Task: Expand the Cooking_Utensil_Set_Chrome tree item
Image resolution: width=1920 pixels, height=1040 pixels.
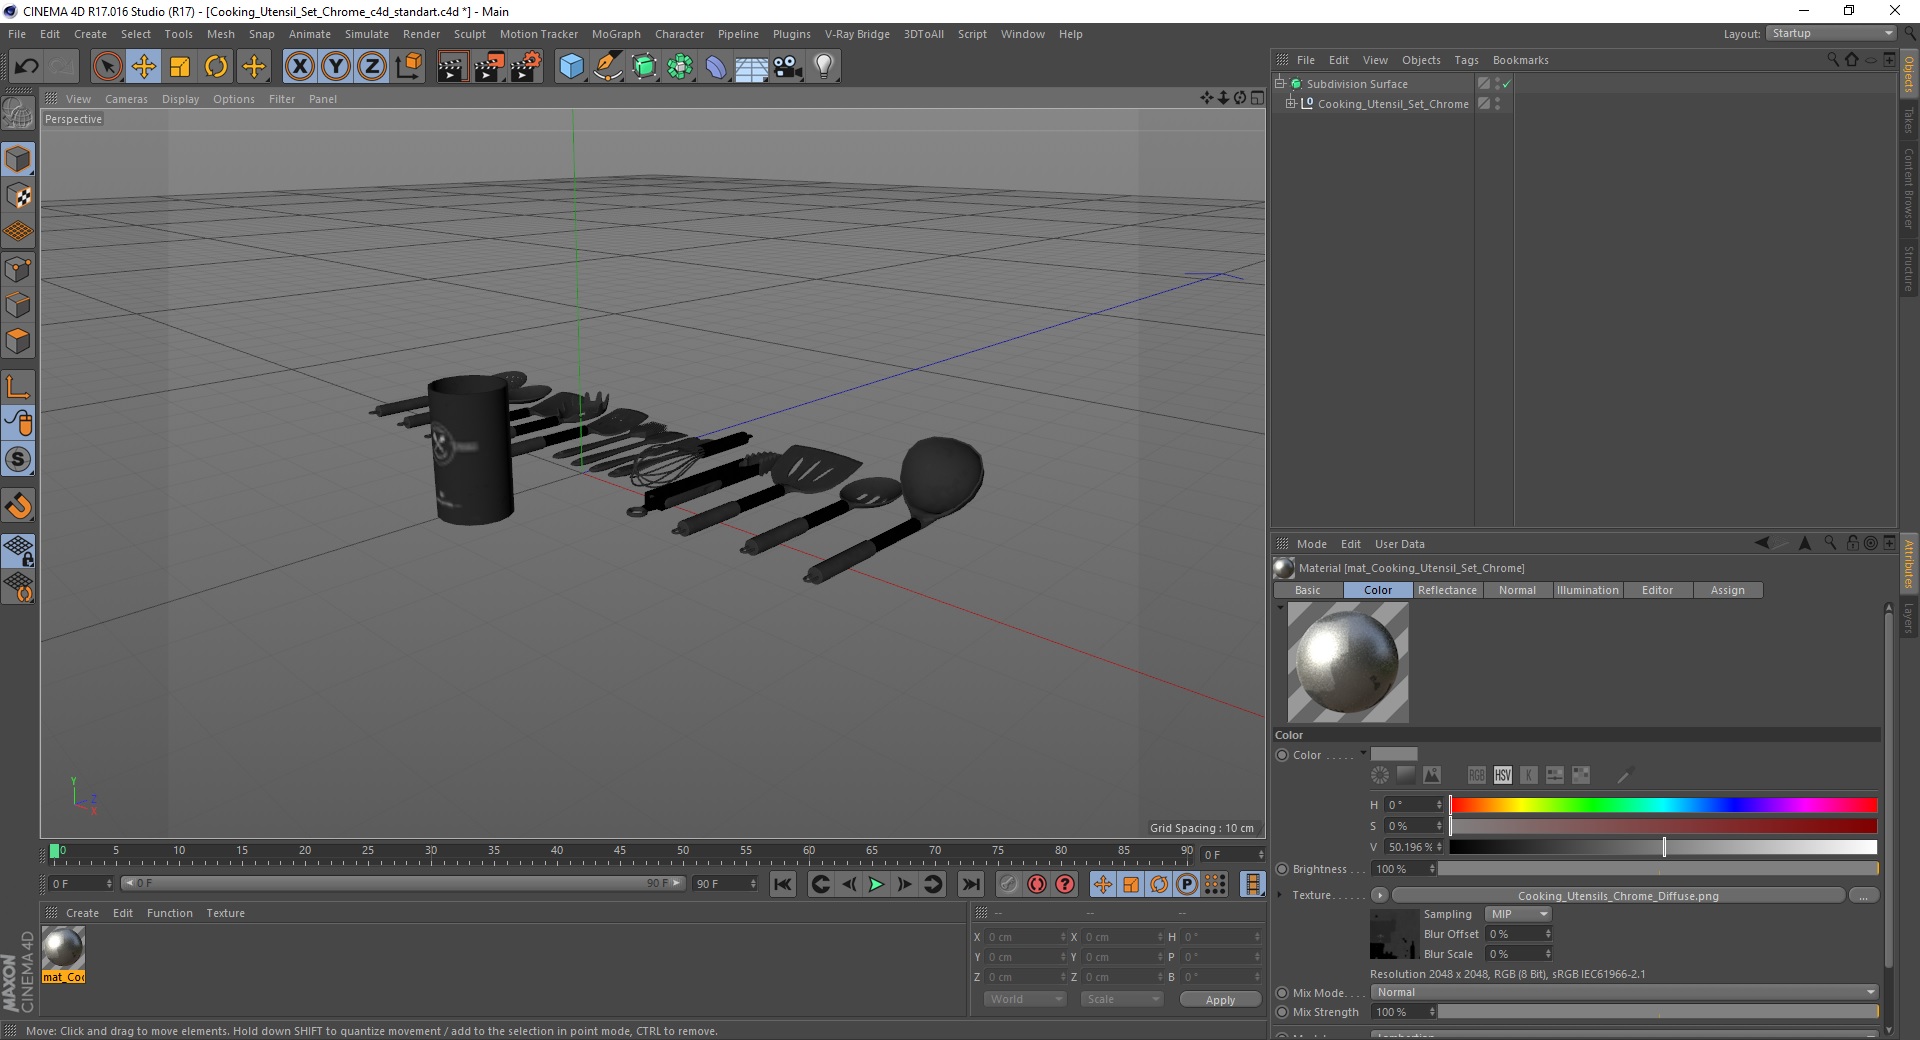Action: point(1291,103)
